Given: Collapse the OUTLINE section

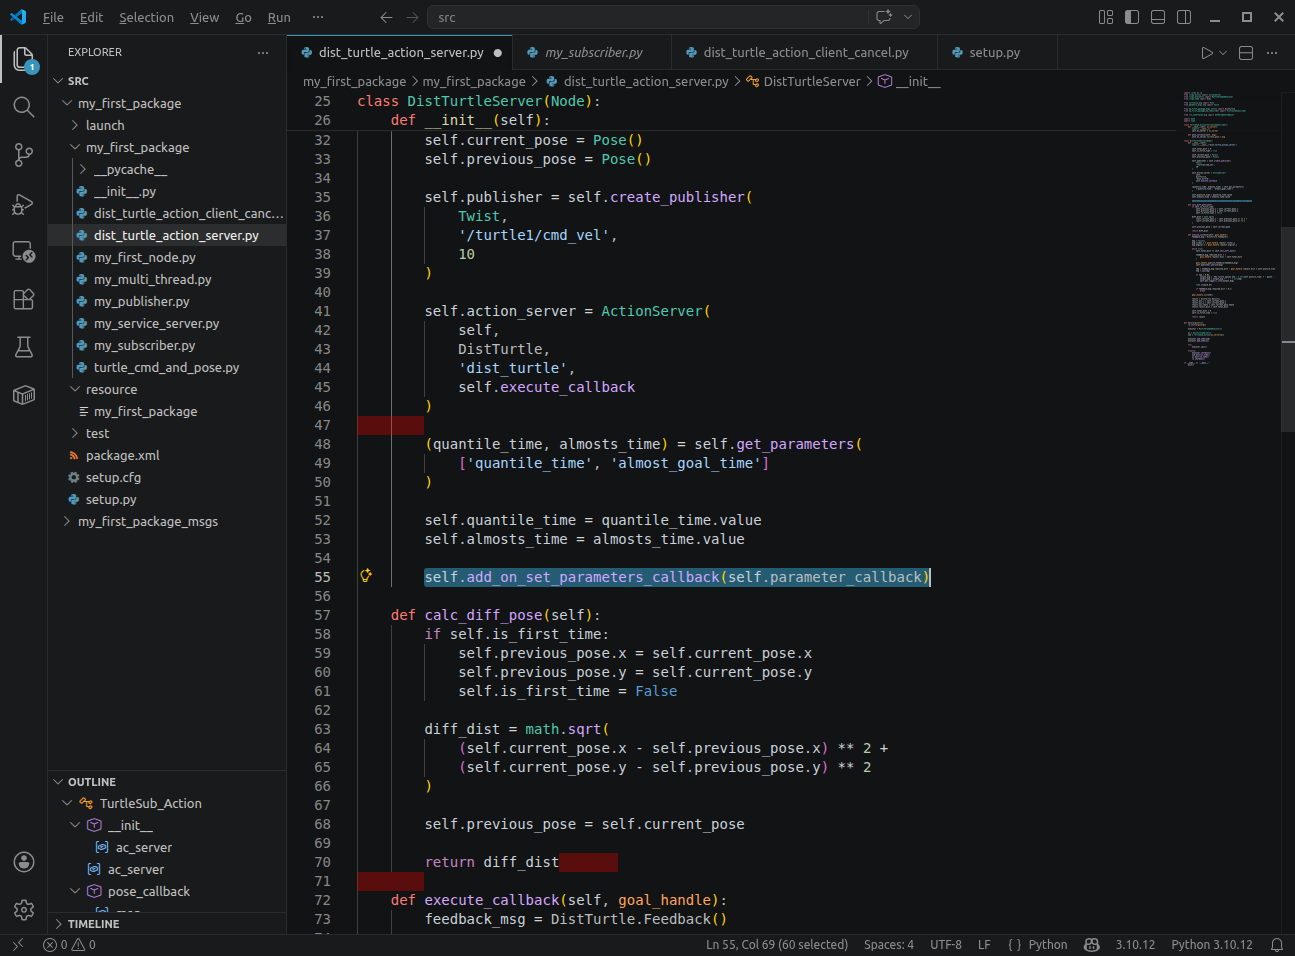Looking at the screenshot, I should [167, 782].
